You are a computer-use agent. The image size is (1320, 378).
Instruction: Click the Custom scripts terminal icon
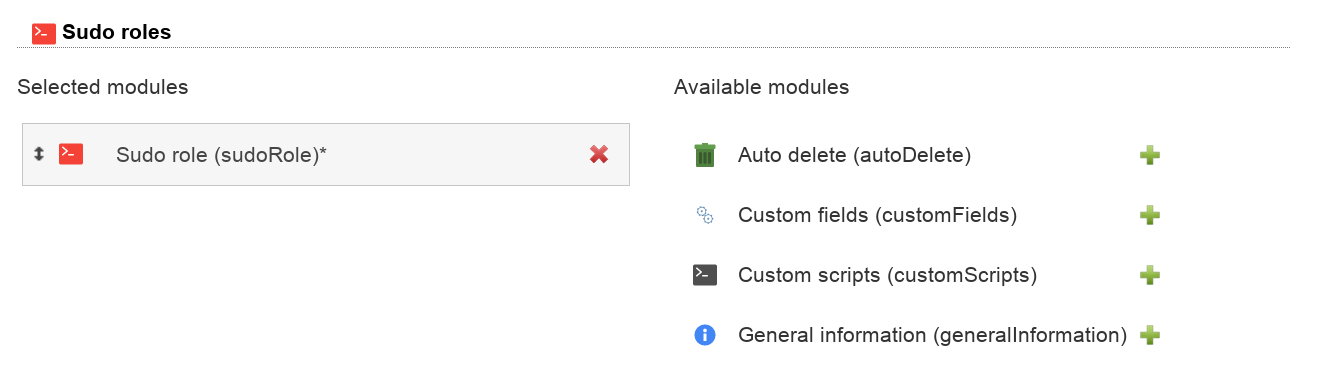[x=705, y=275]
